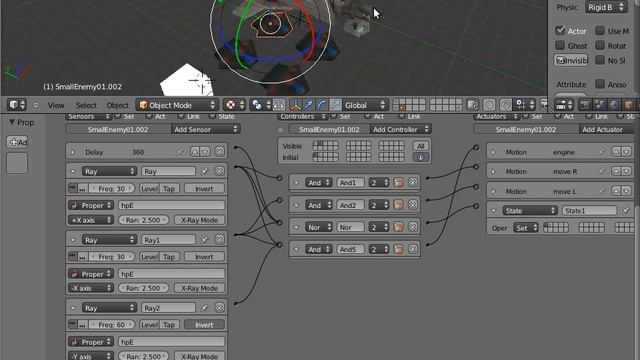Pin the Ray2 sensor

[x=204, y=308]
